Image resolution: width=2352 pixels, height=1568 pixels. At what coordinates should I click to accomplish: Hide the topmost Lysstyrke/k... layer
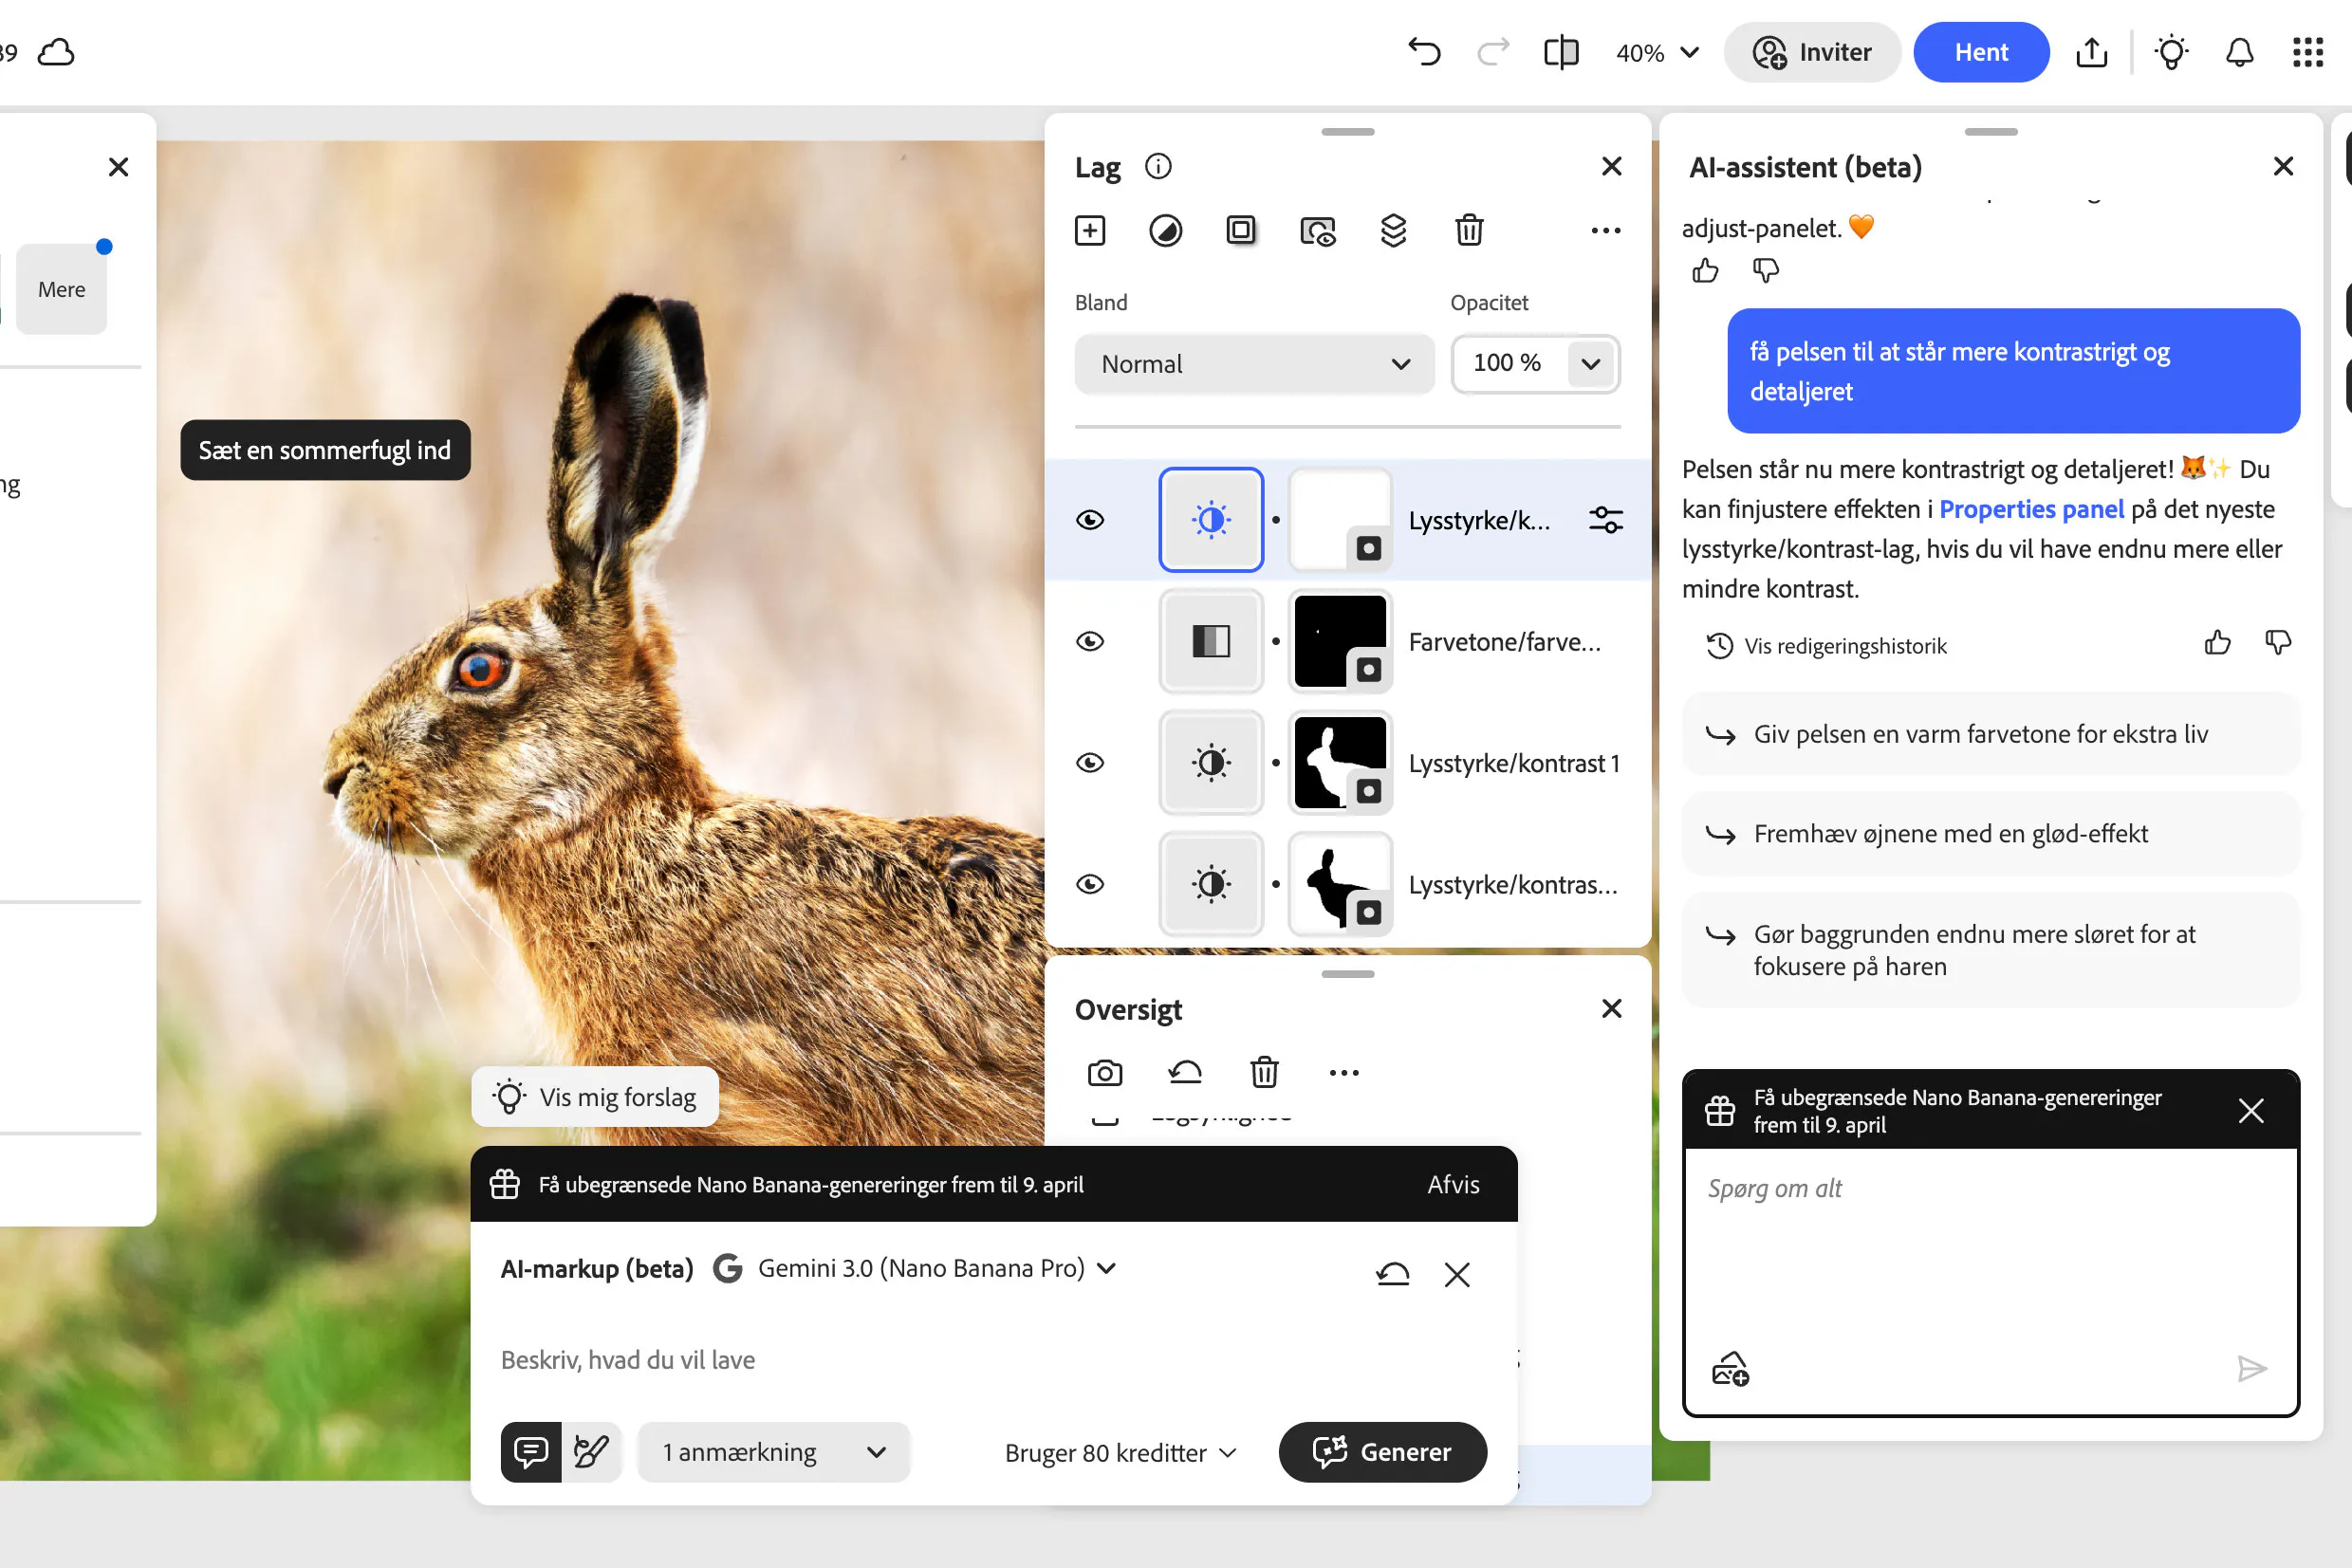pos(1090,520)
